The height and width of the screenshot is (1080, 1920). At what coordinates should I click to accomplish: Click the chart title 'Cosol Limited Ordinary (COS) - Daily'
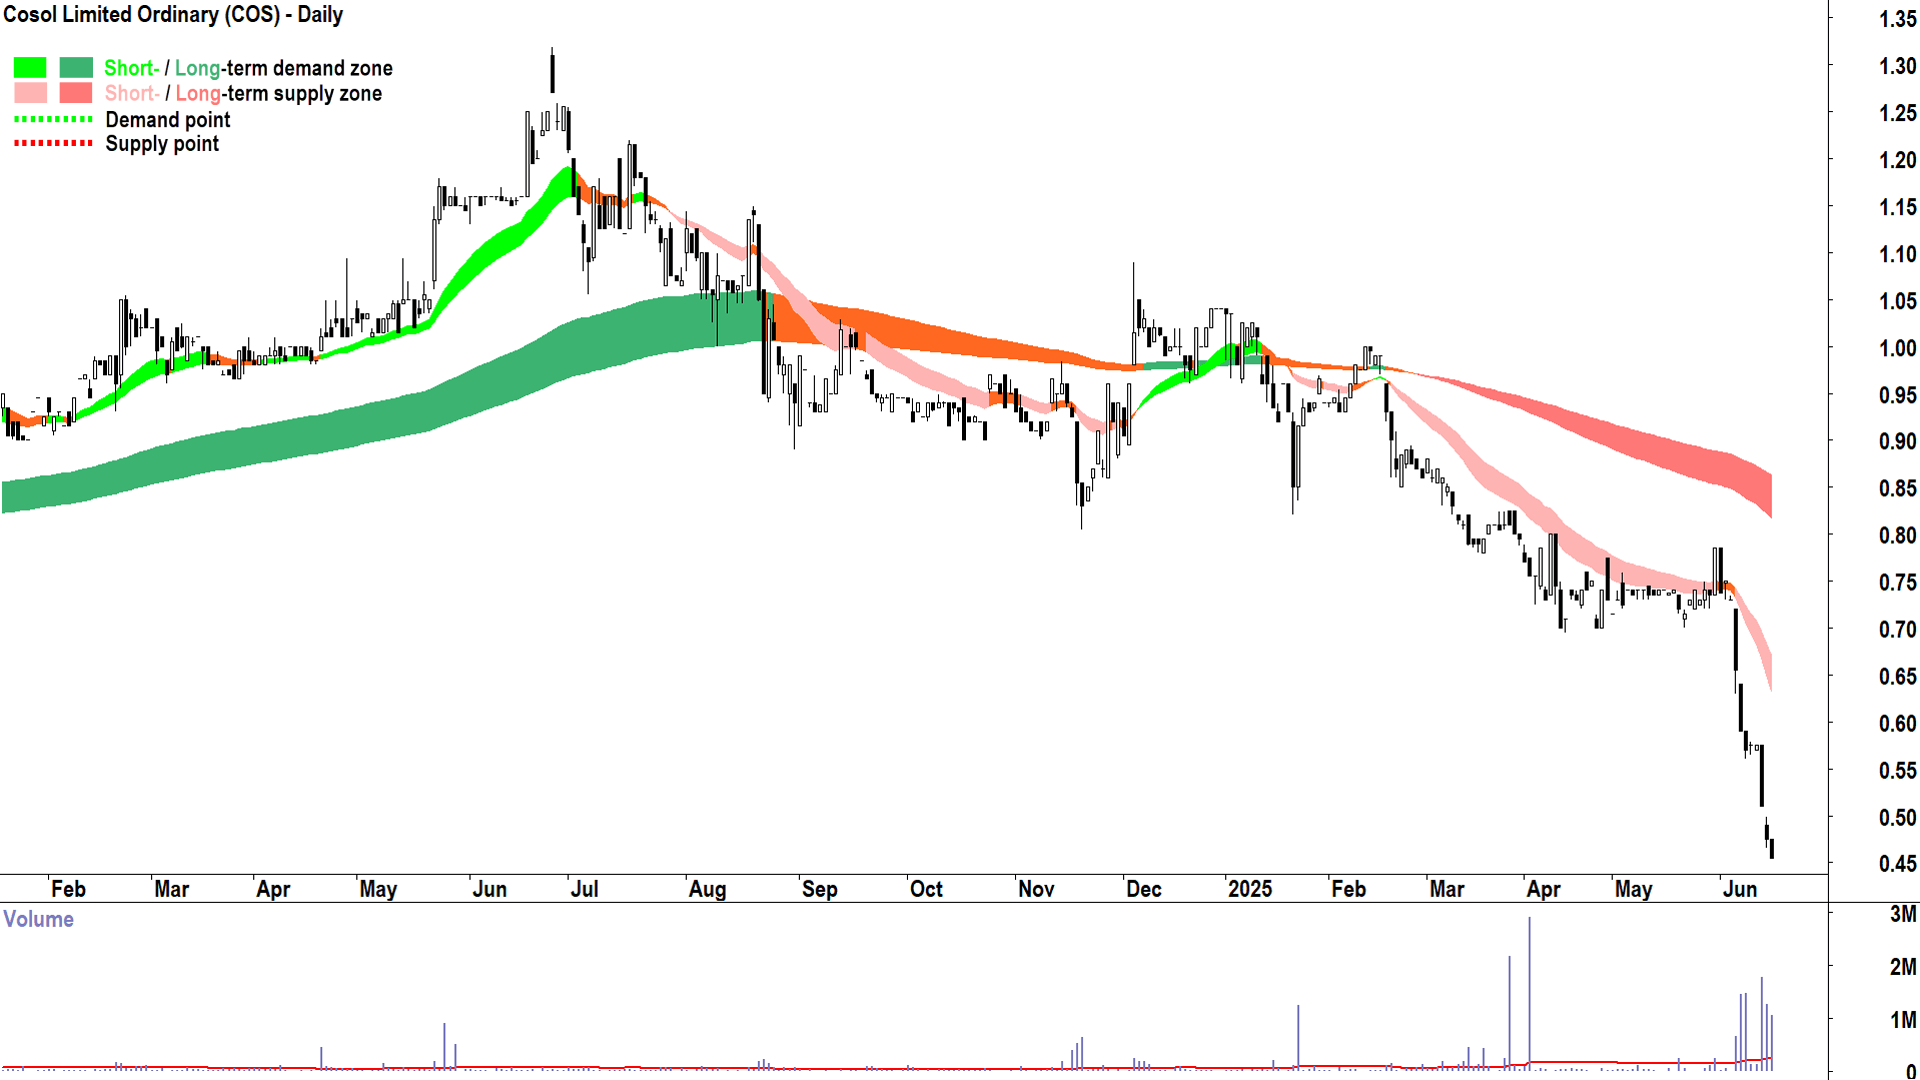pyautogui.click(x=173, y=15)
